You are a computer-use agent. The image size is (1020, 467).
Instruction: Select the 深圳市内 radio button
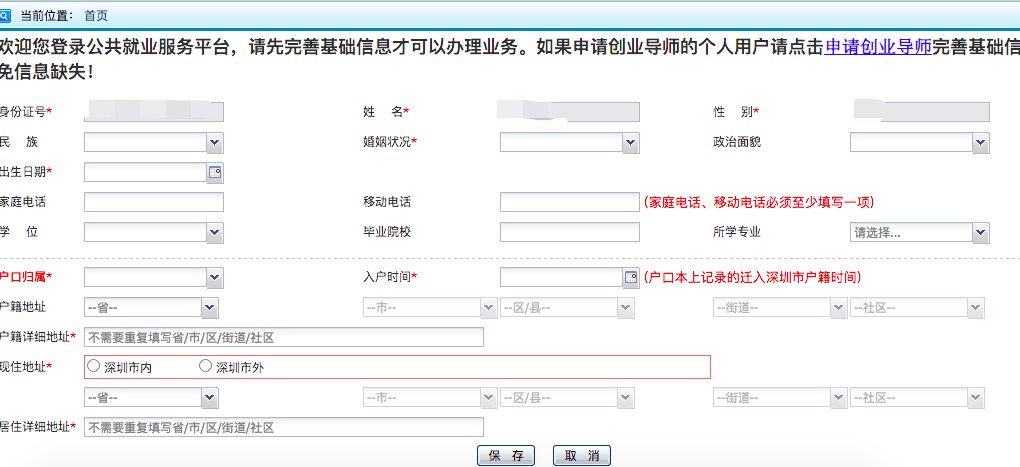point(94,367)
